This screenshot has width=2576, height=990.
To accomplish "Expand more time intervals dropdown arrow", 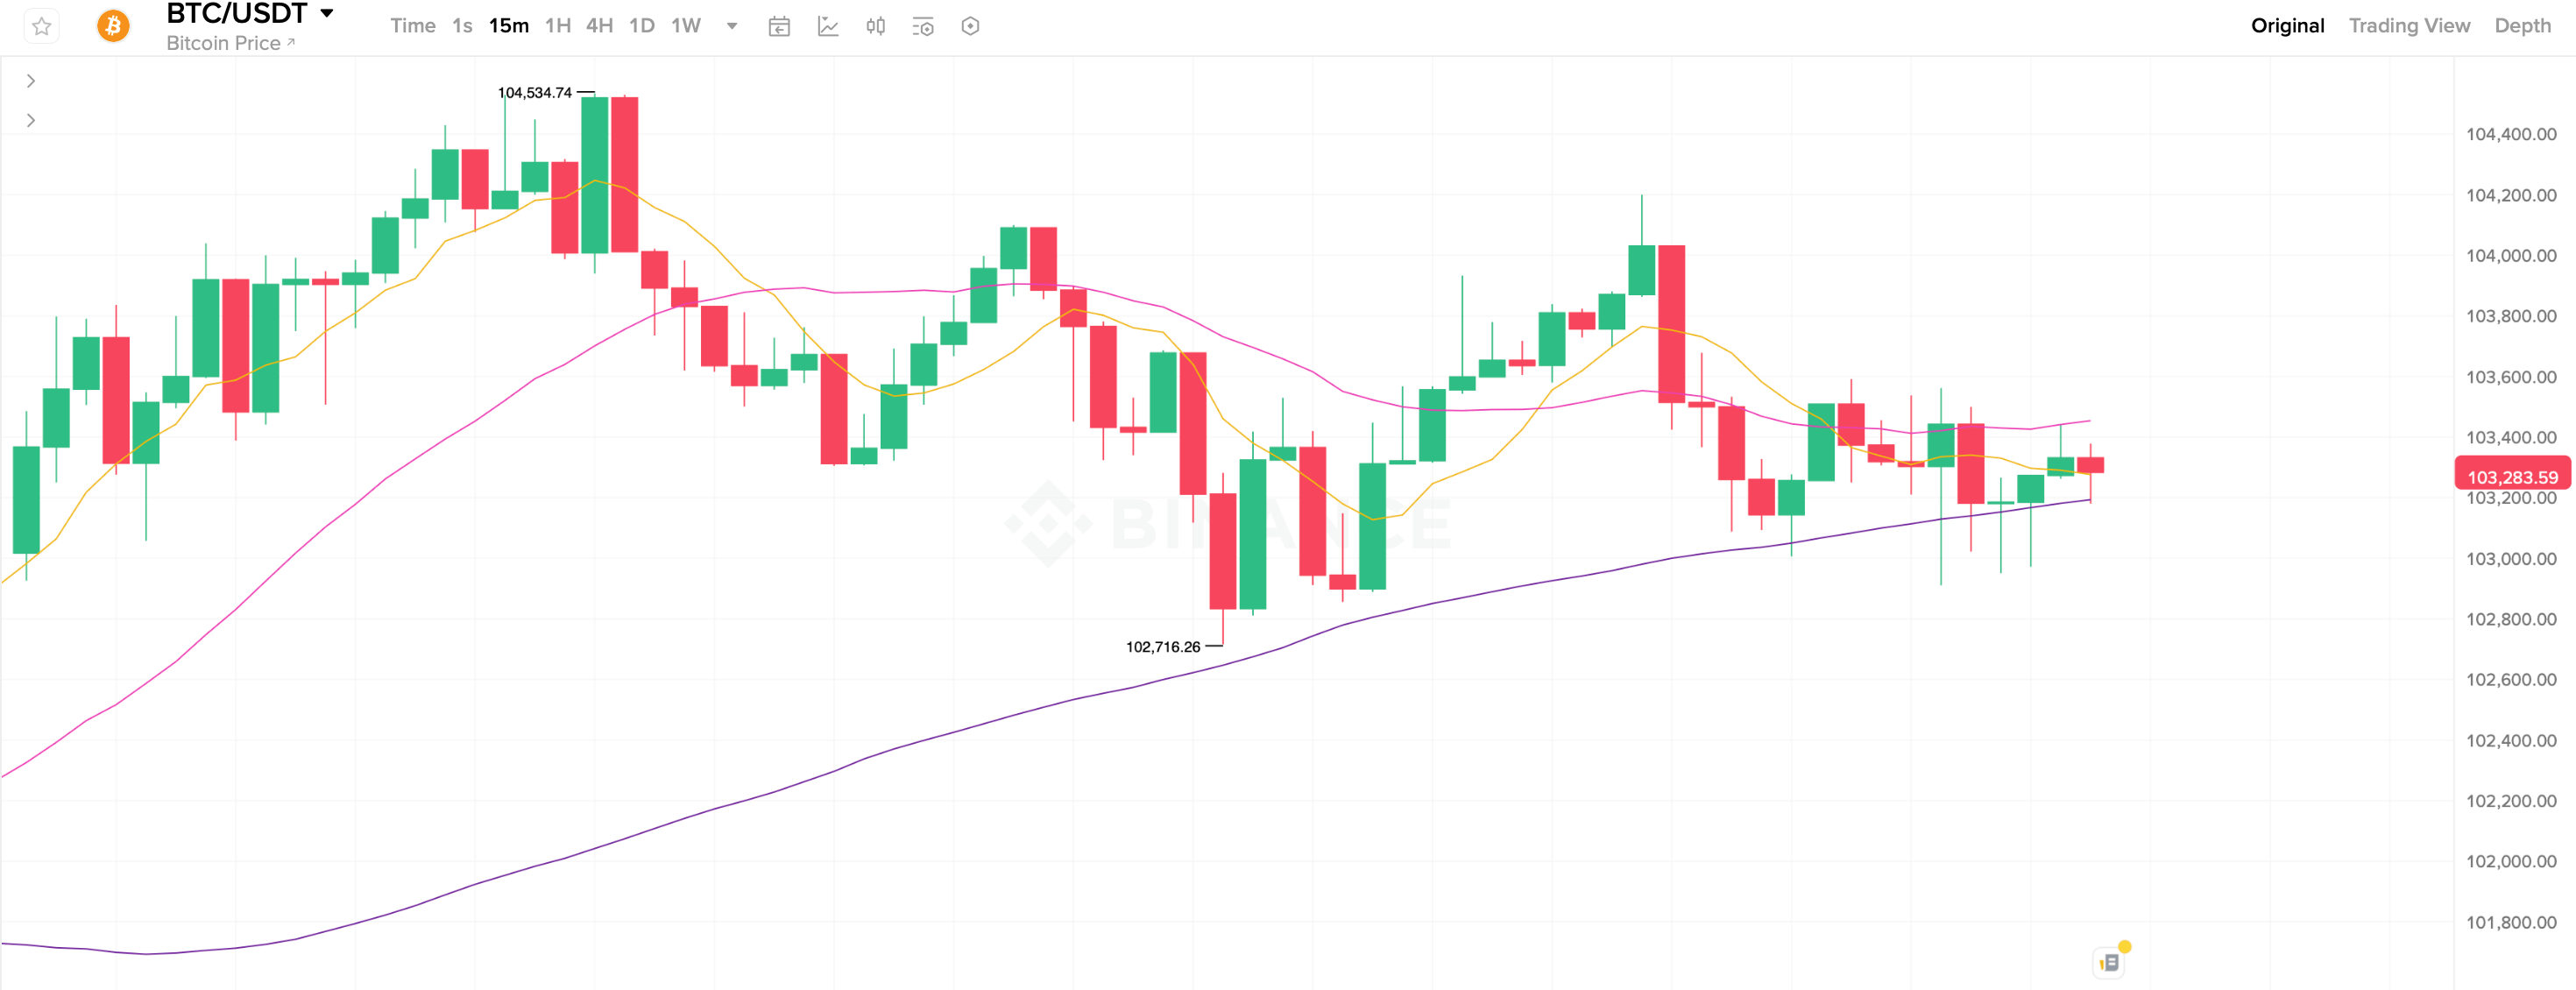I will pyautogui.click(x=732, y=26).
